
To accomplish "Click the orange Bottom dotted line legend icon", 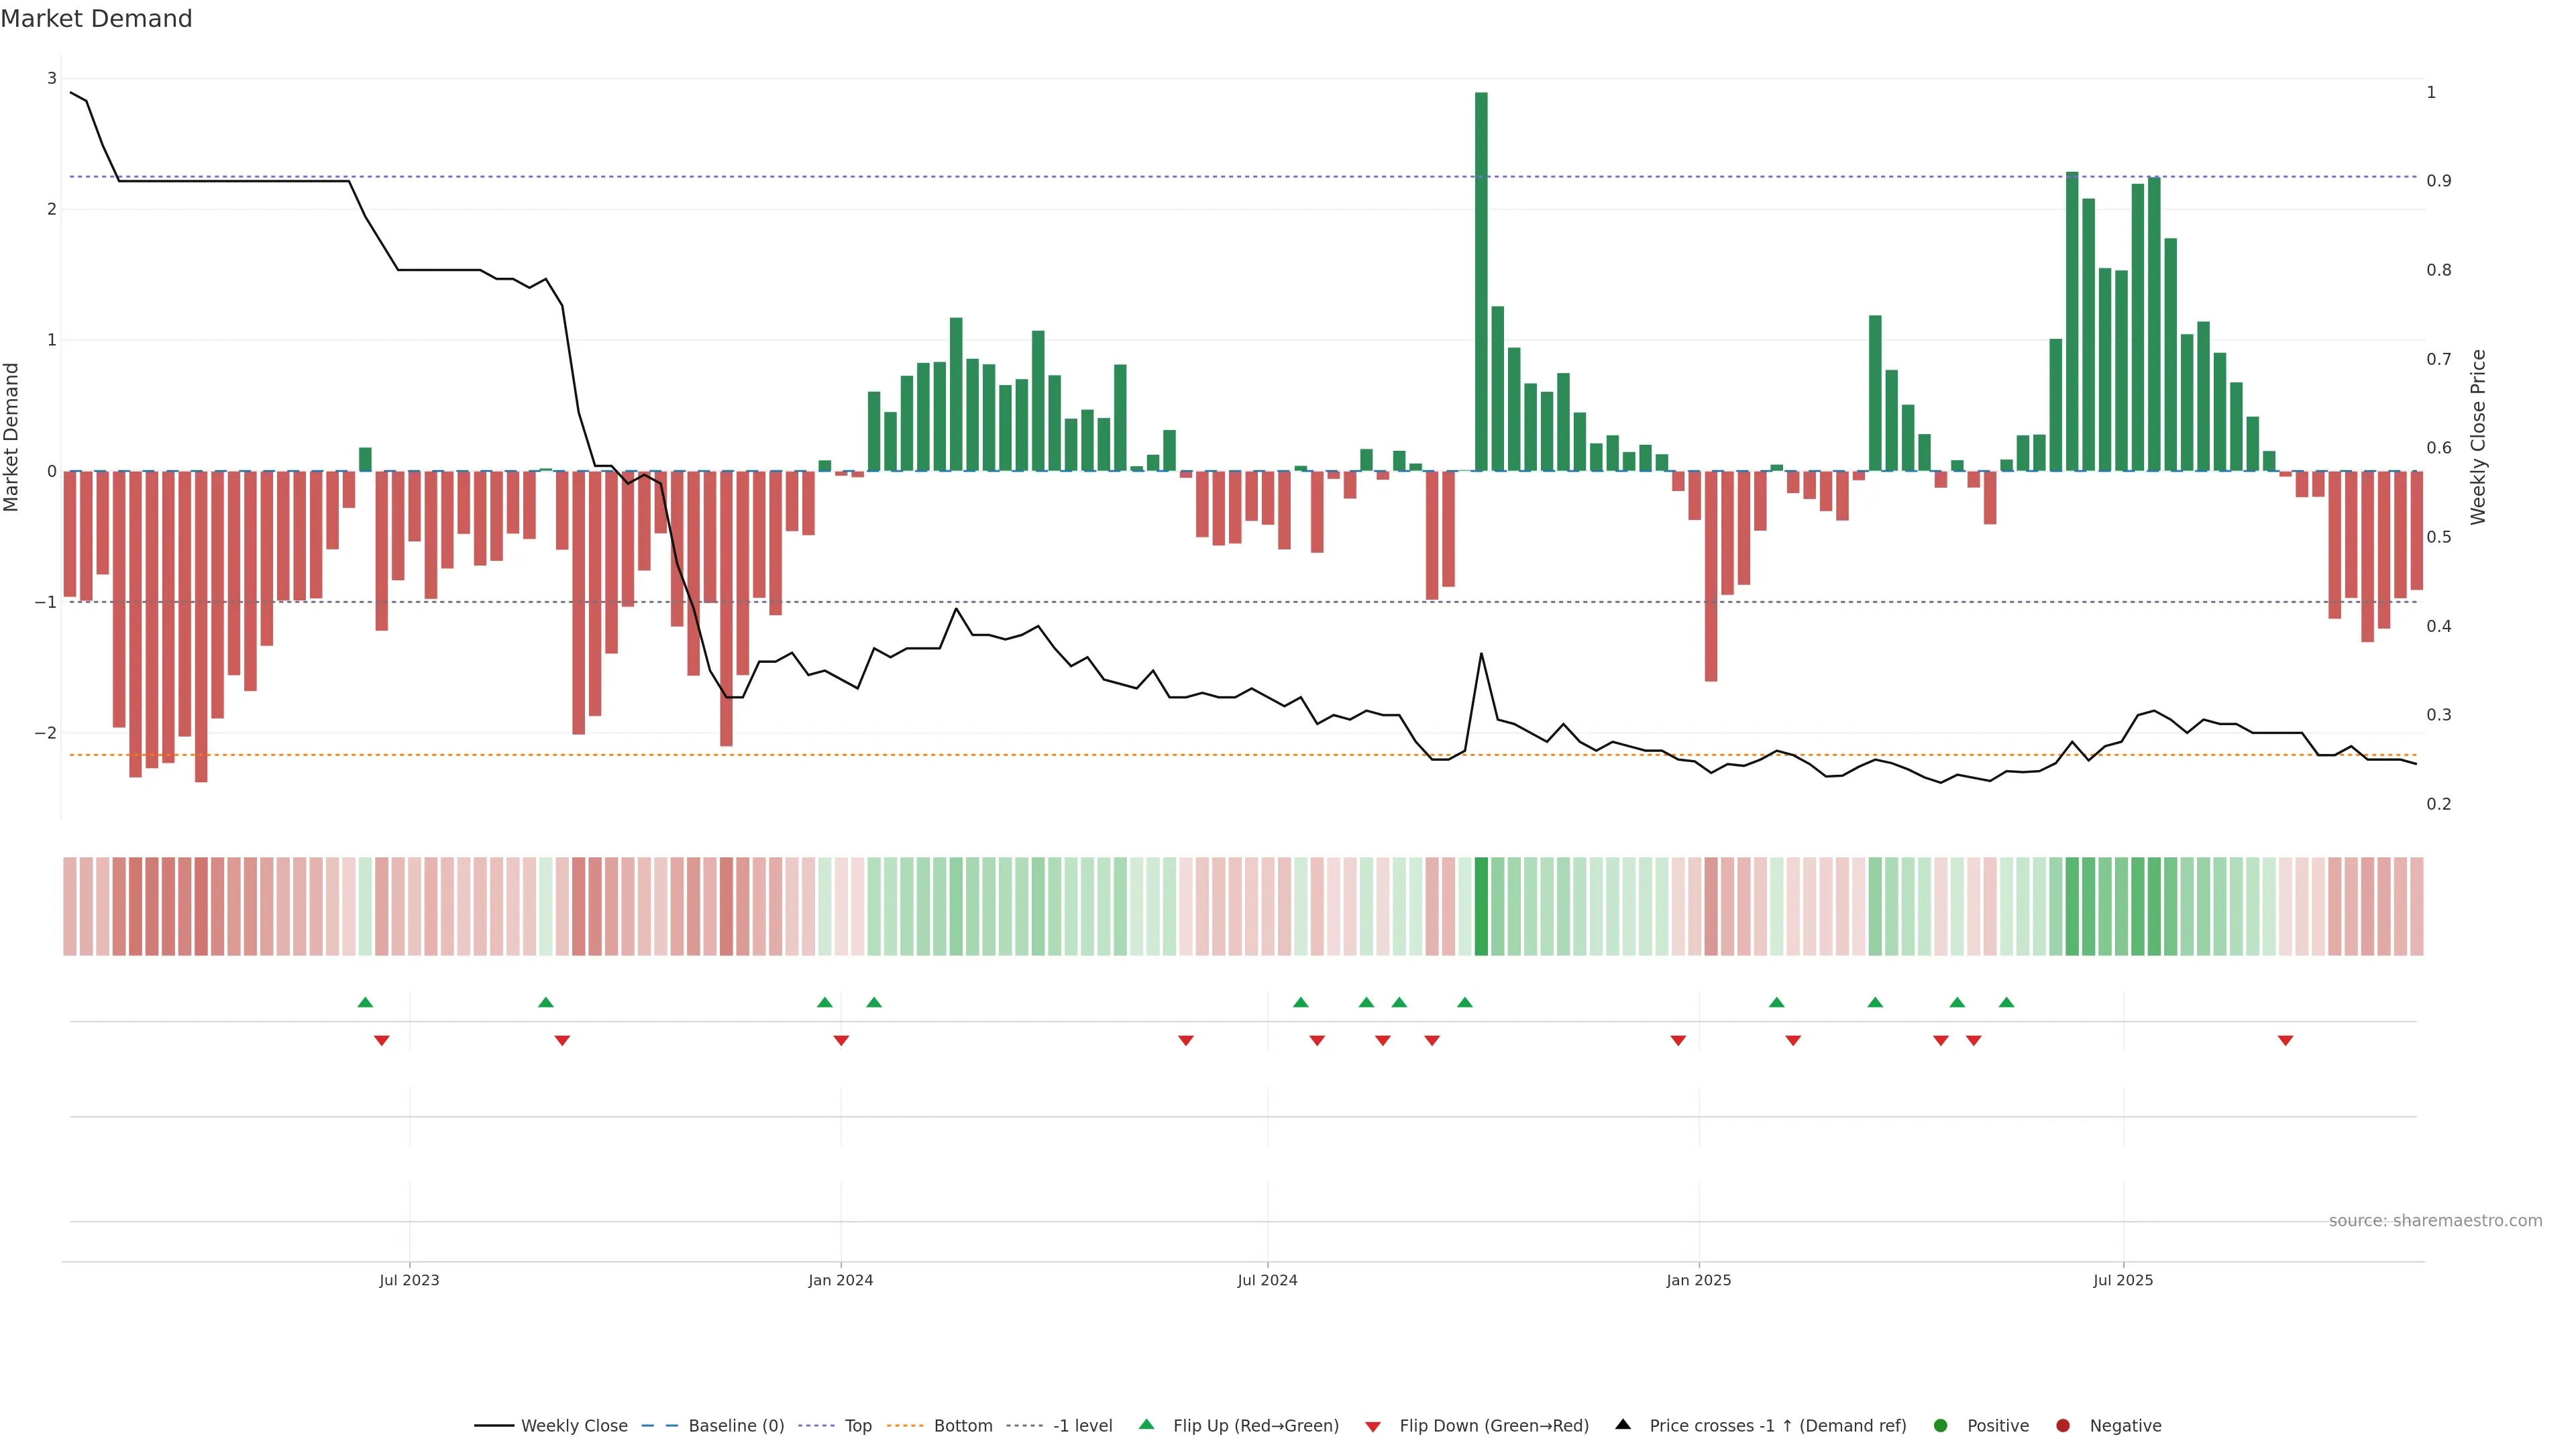I will [x=905, y=1425].
